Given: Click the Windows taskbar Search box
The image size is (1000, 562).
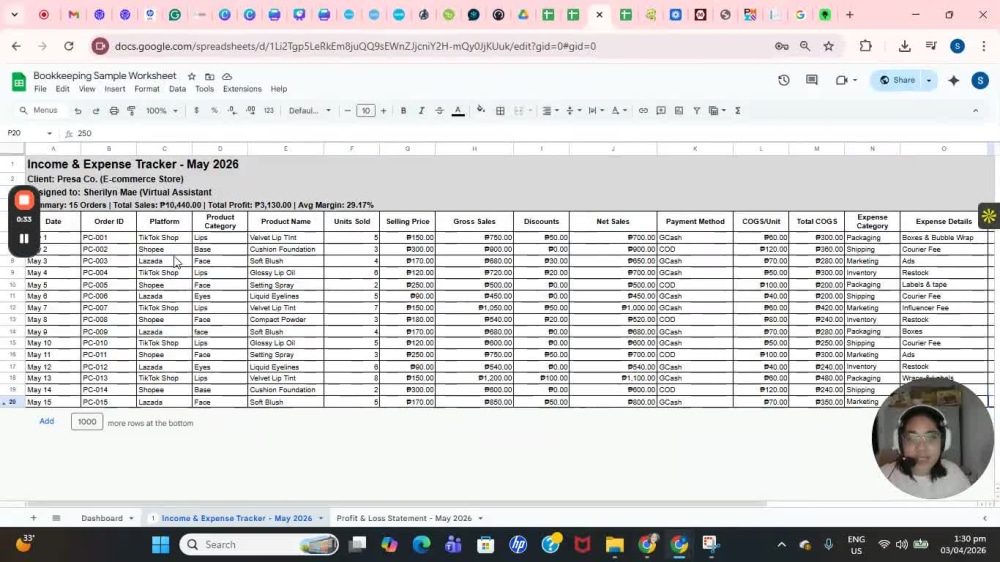Looking at the screenshot, I should point(259,545).
